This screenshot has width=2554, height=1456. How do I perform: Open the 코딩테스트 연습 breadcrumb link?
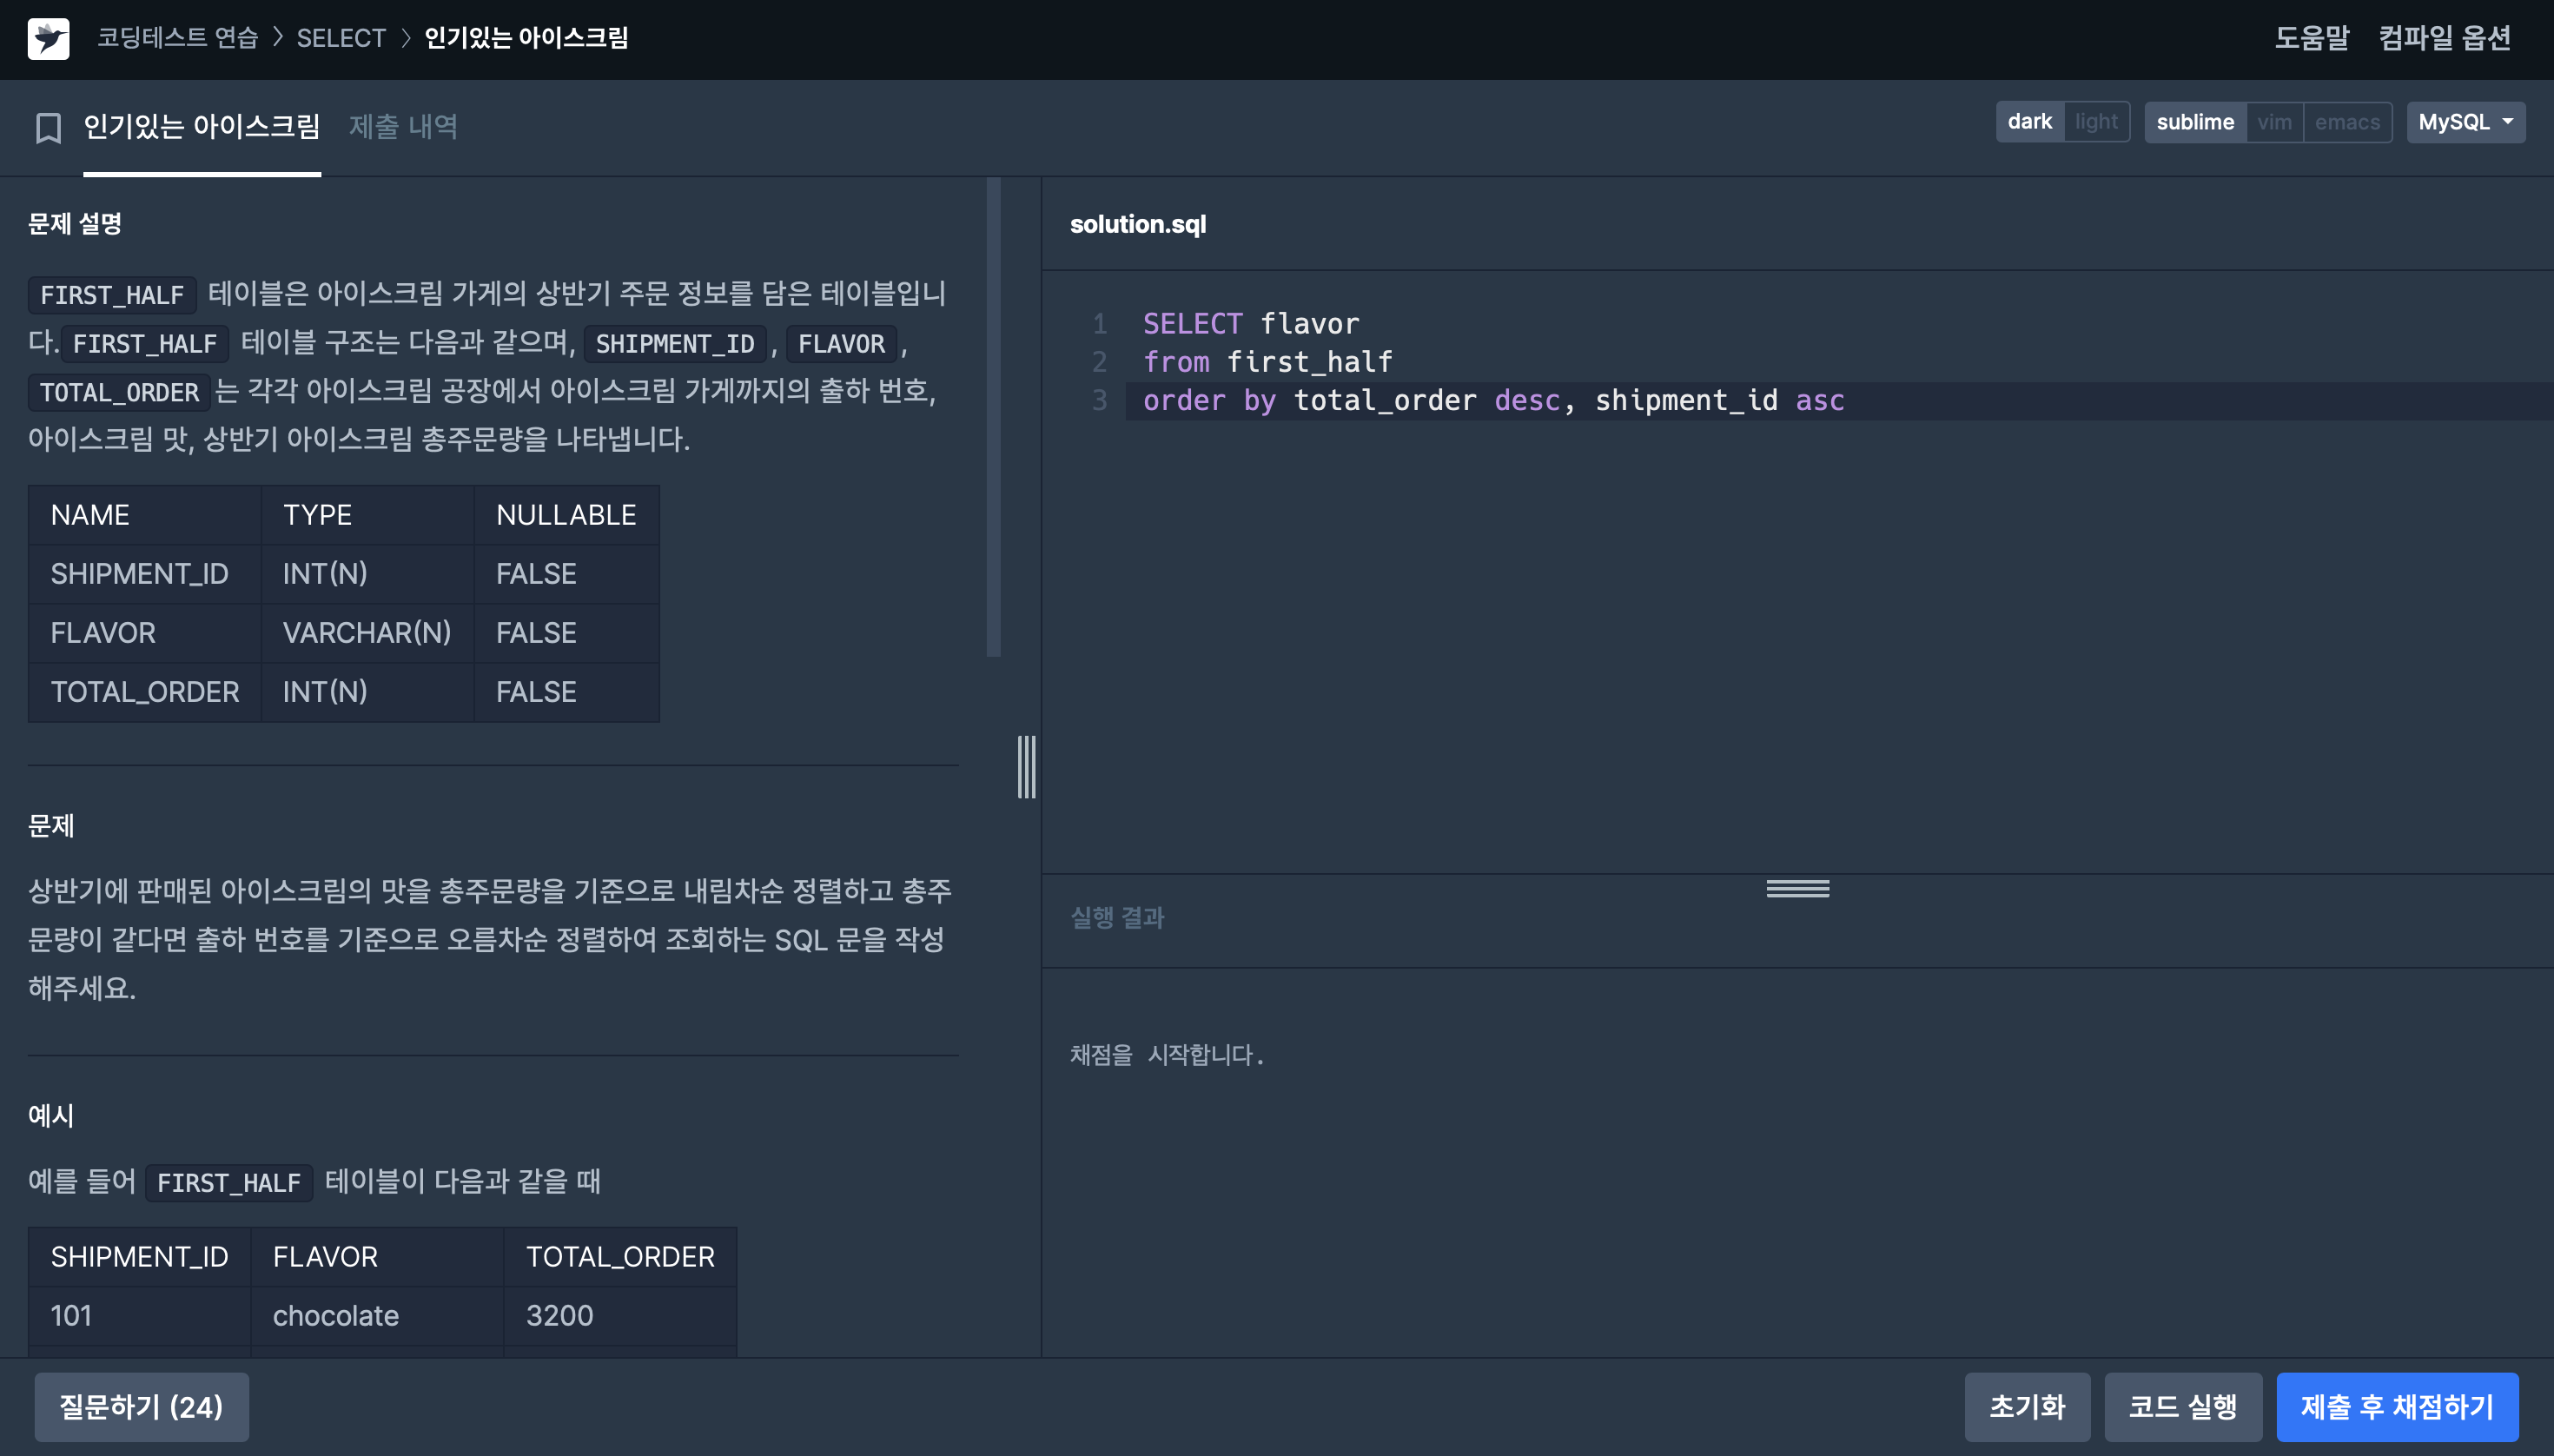coord(178,38)
